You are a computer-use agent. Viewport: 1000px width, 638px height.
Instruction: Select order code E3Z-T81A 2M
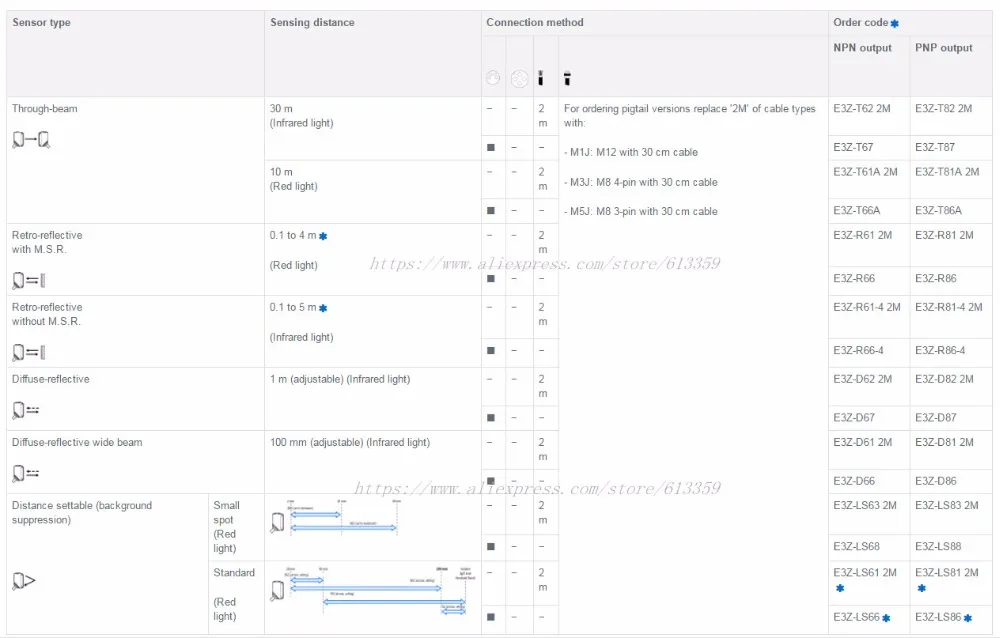(x=947, y=172)
